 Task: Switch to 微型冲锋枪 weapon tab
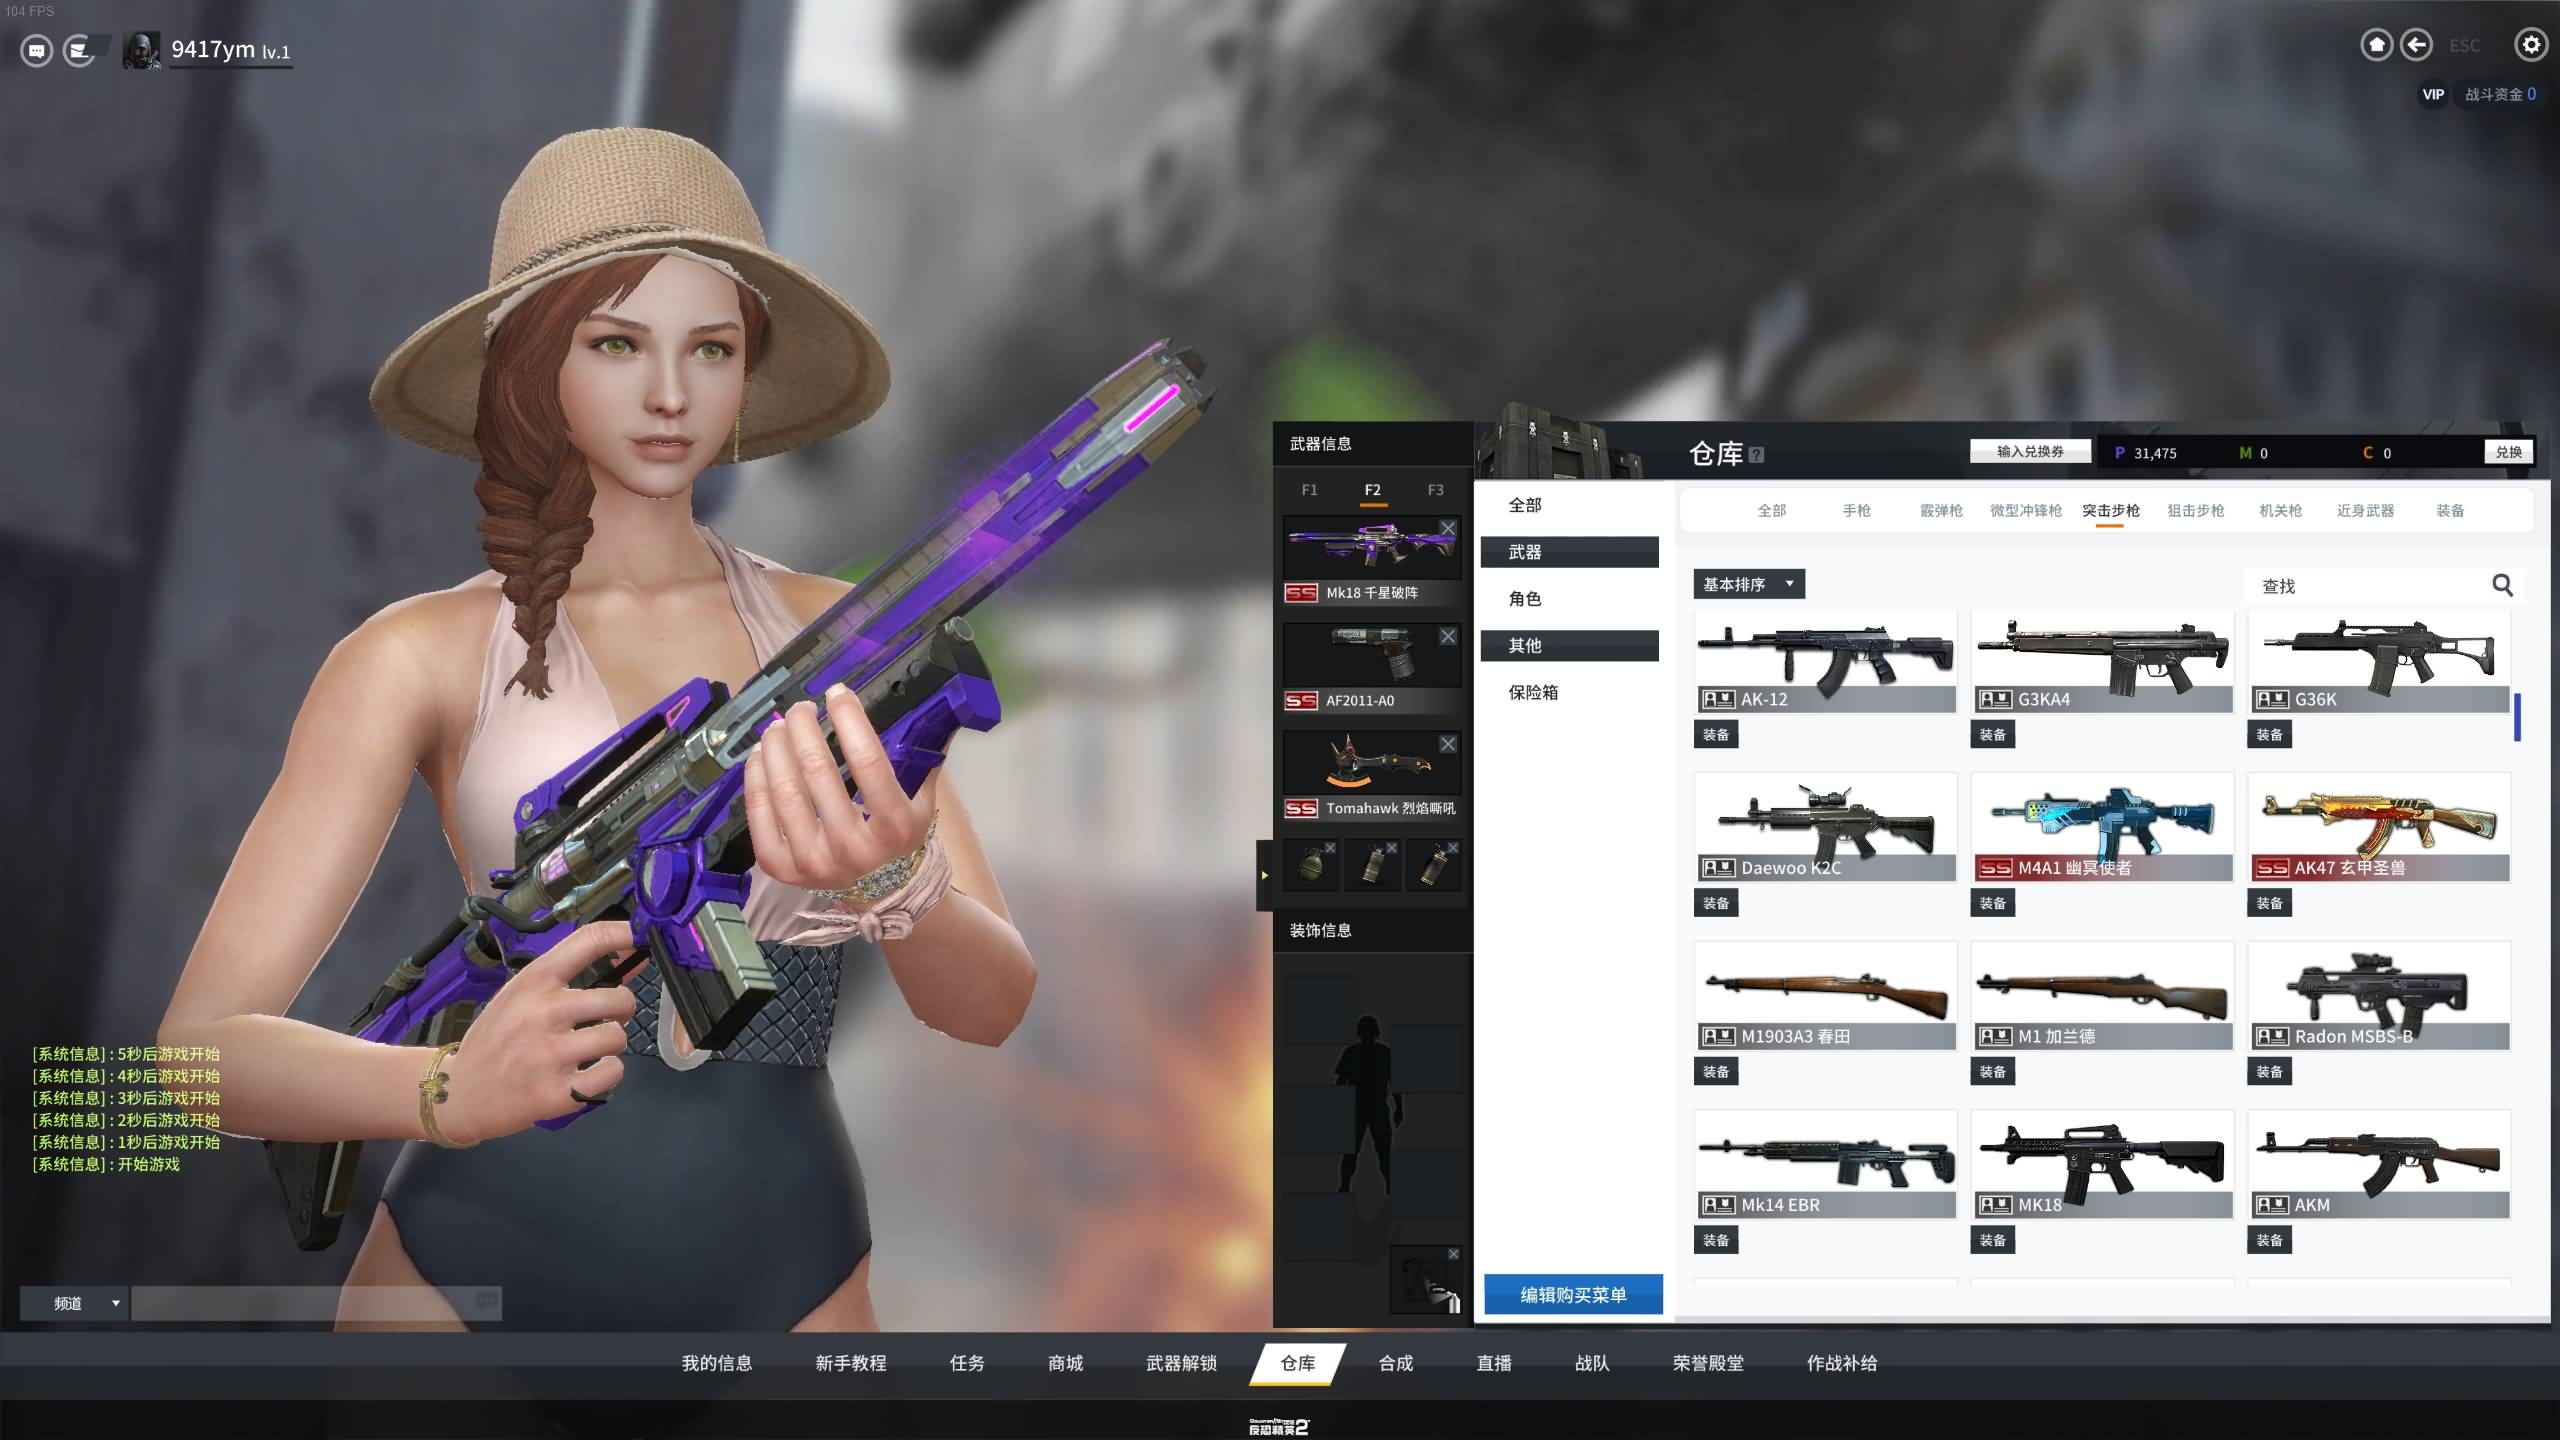[x=2026, y=511]
